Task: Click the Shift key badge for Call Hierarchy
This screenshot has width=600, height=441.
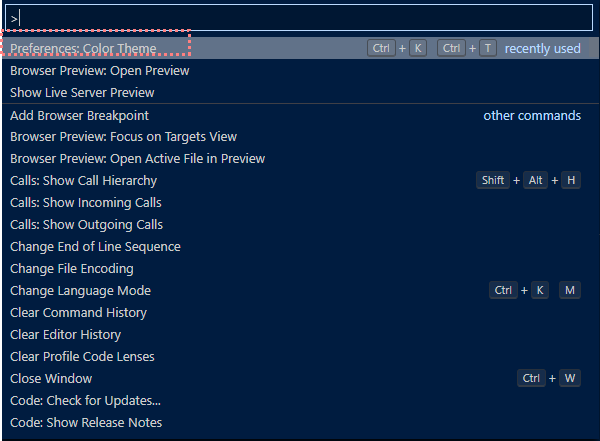Action: (x=493, y=180)
